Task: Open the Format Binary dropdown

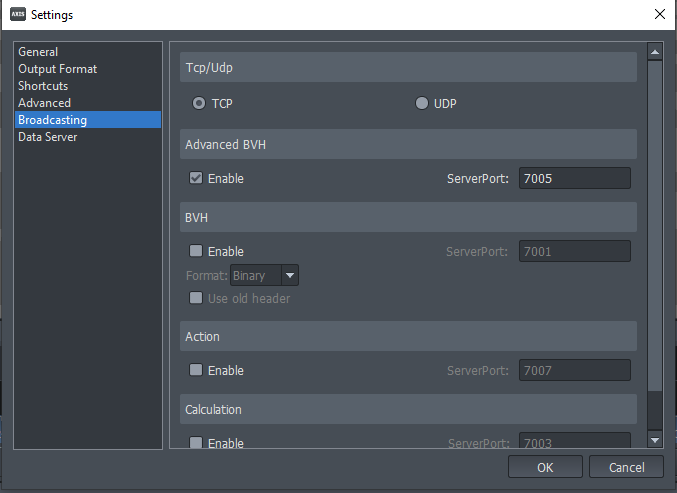Action: 264,275
